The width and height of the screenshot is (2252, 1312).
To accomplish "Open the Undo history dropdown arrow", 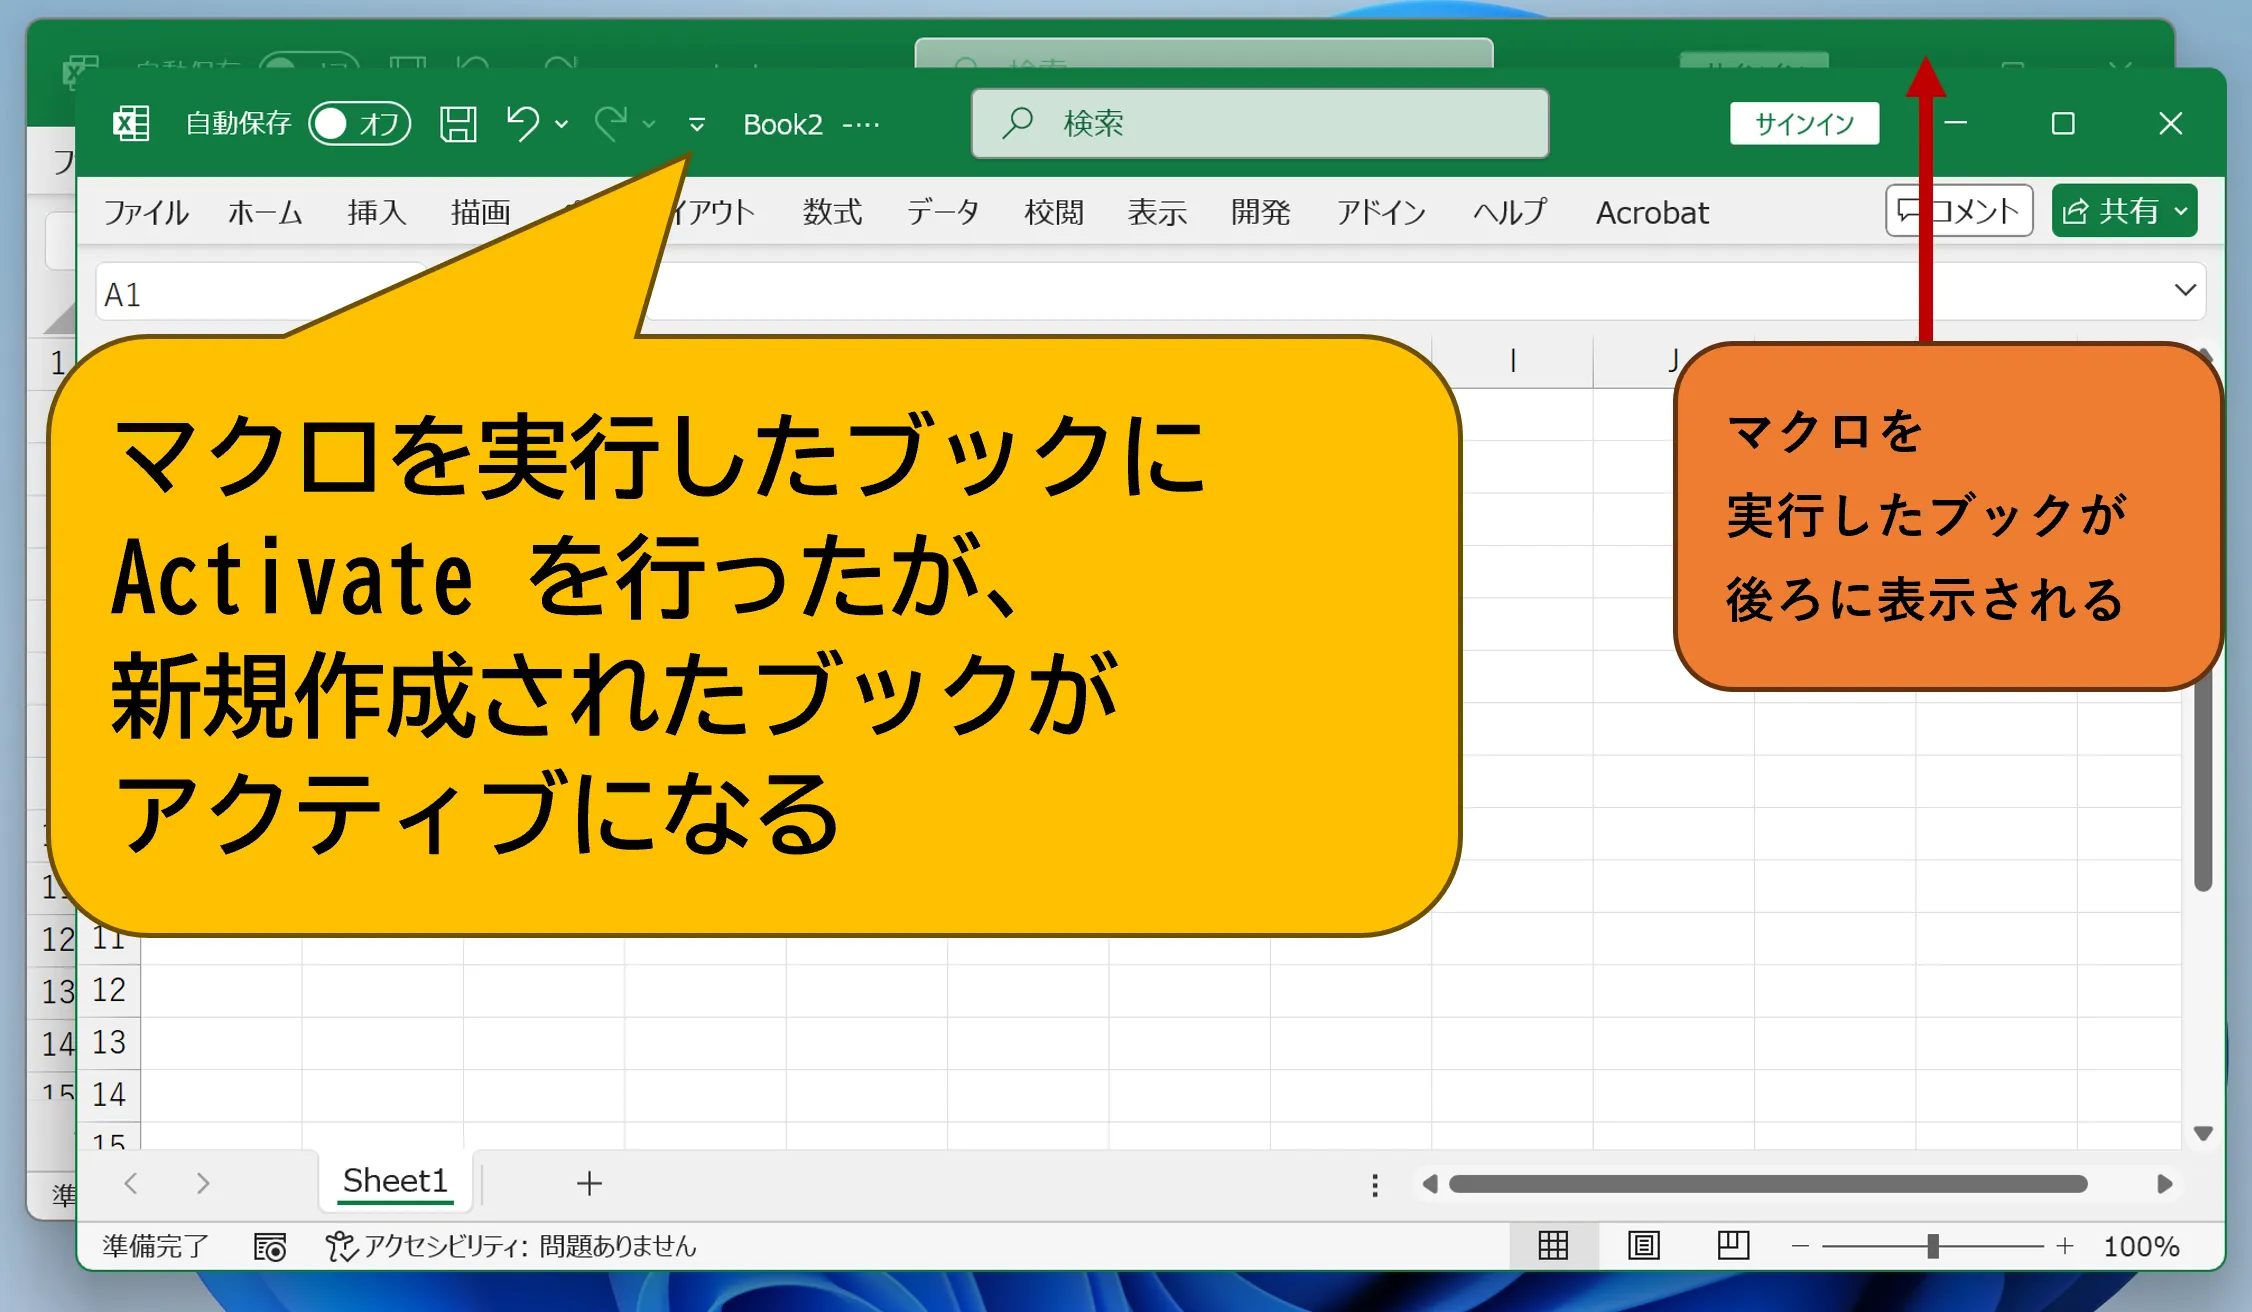I will [562, 124].
